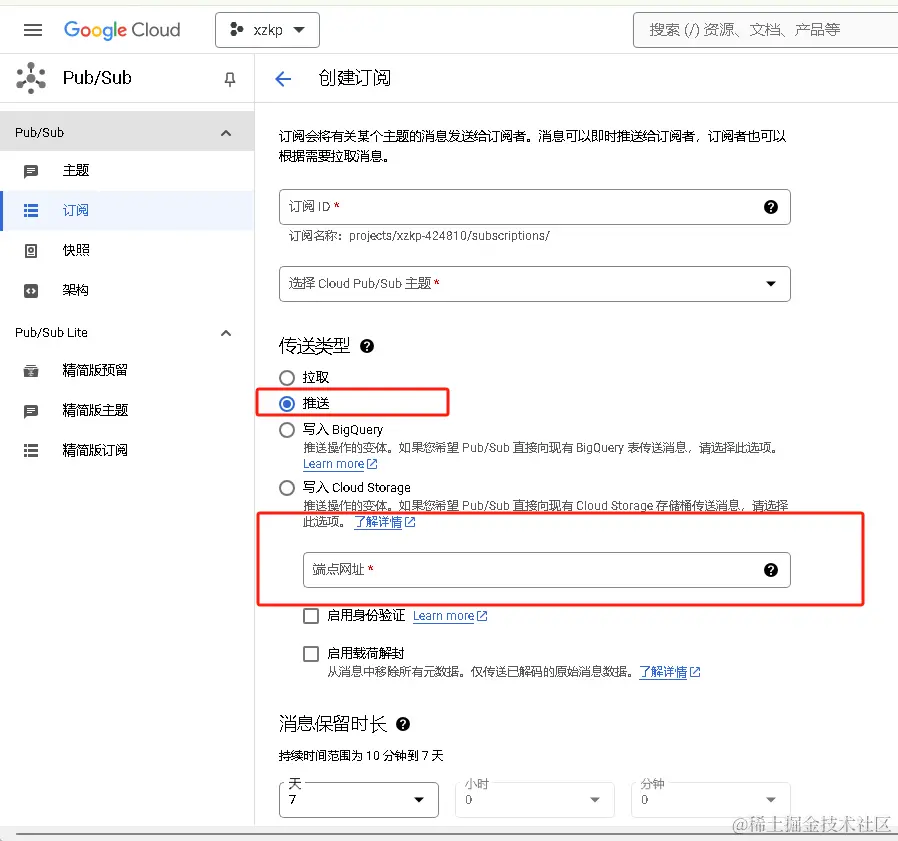Open the hamburger navigation menu
Viewport: 898px width, 841px height.
[x=33, y=30]
